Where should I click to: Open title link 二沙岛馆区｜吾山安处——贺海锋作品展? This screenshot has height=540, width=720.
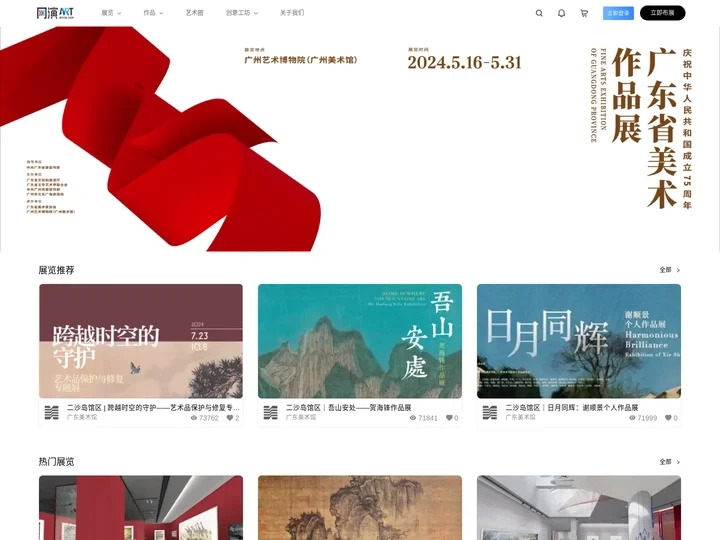coord(349,407)
